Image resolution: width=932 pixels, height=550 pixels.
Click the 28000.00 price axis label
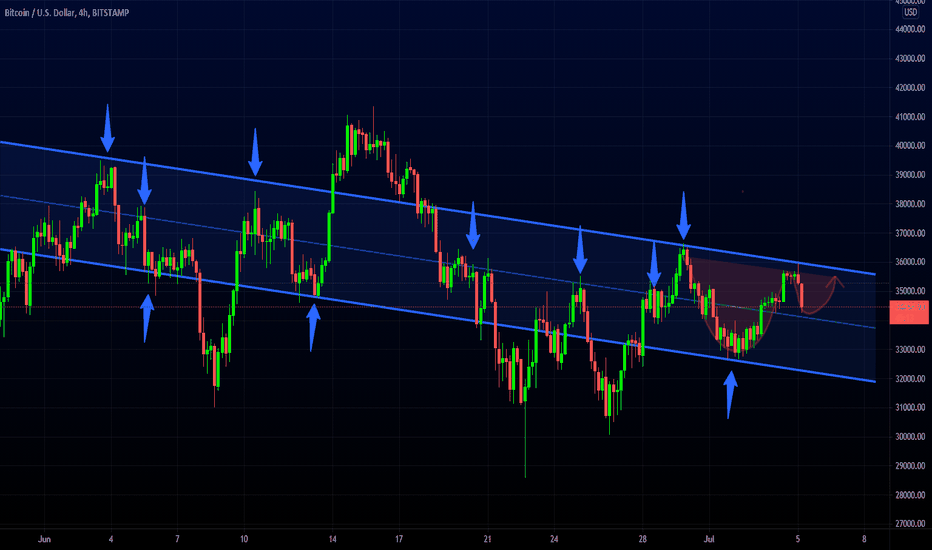[x=910, y=495]
